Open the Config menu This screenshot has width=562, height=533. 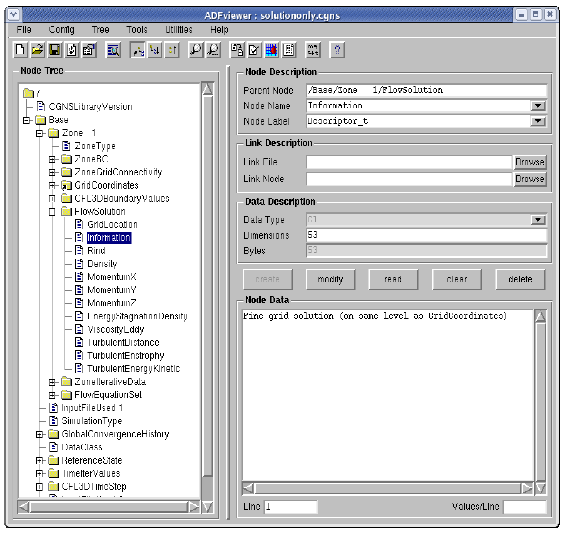point(62,29)
